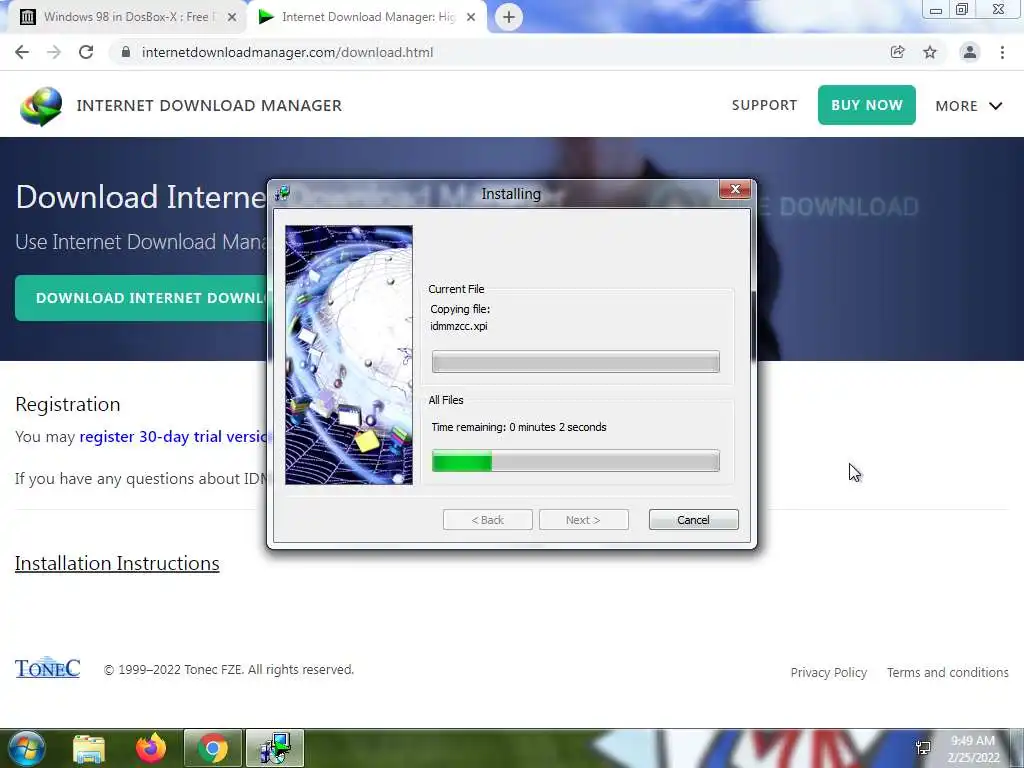Screen dimensions: 1024x768
Task: Click DOWNLOAD INTERNET DOWNLOAD MANAGER button
Action: click(x=142, y=298)
